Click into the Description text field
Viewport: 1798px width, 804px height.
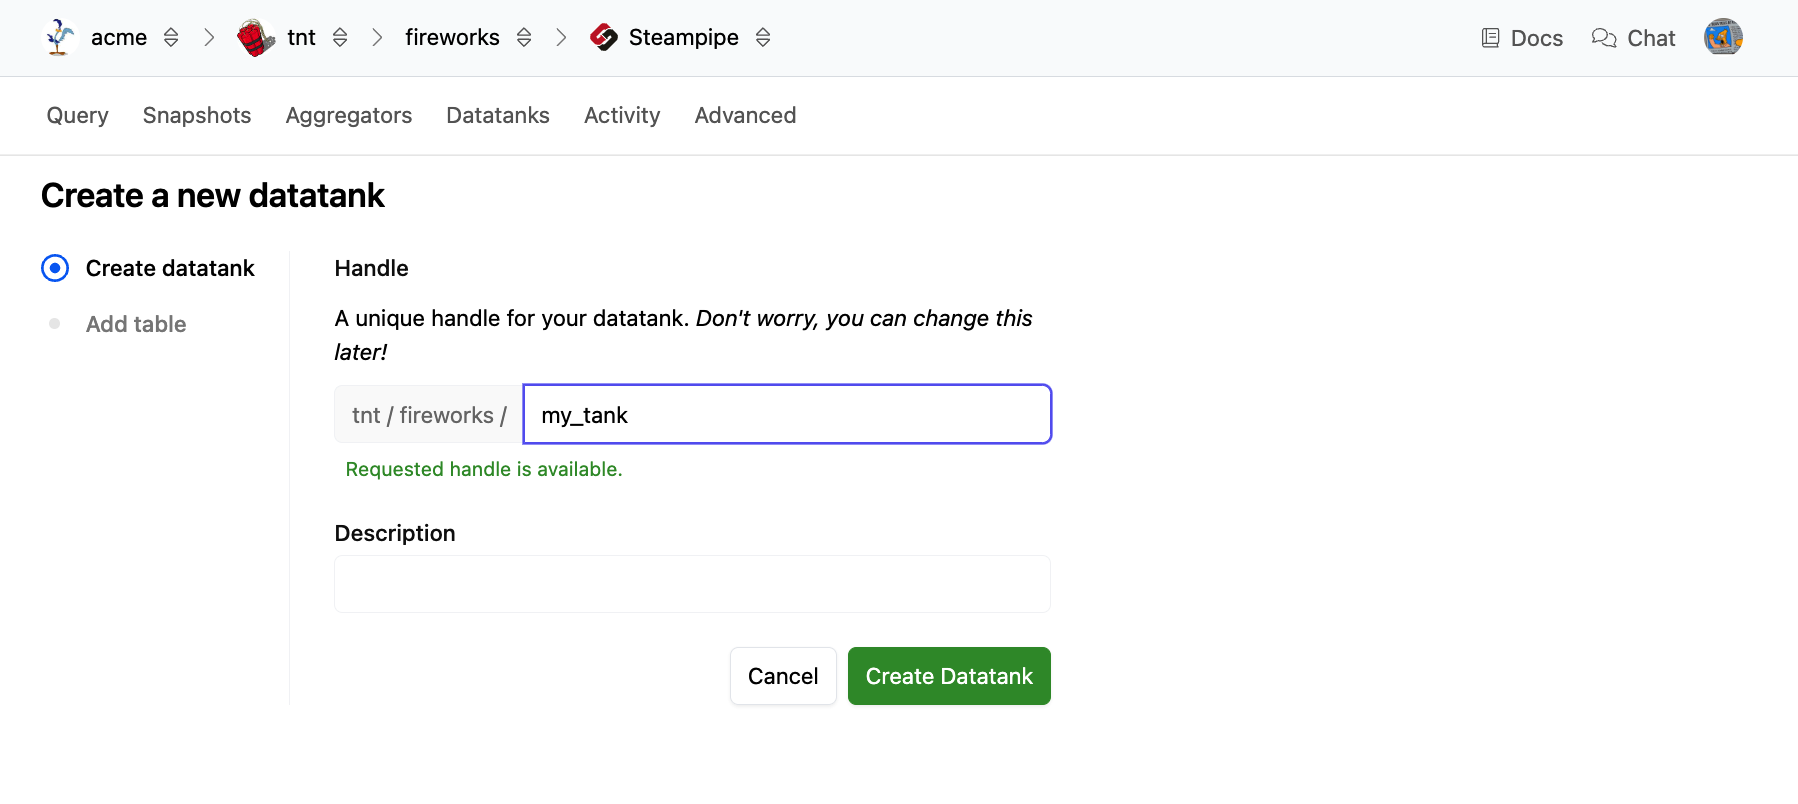click(x=692, y=584)
